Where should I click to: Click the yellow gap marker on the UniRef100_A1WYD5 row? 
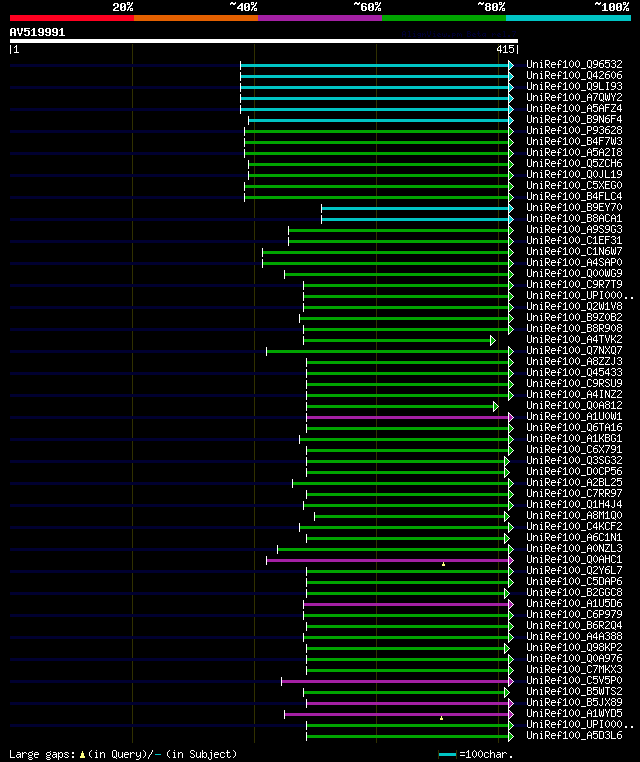point(441,718)
